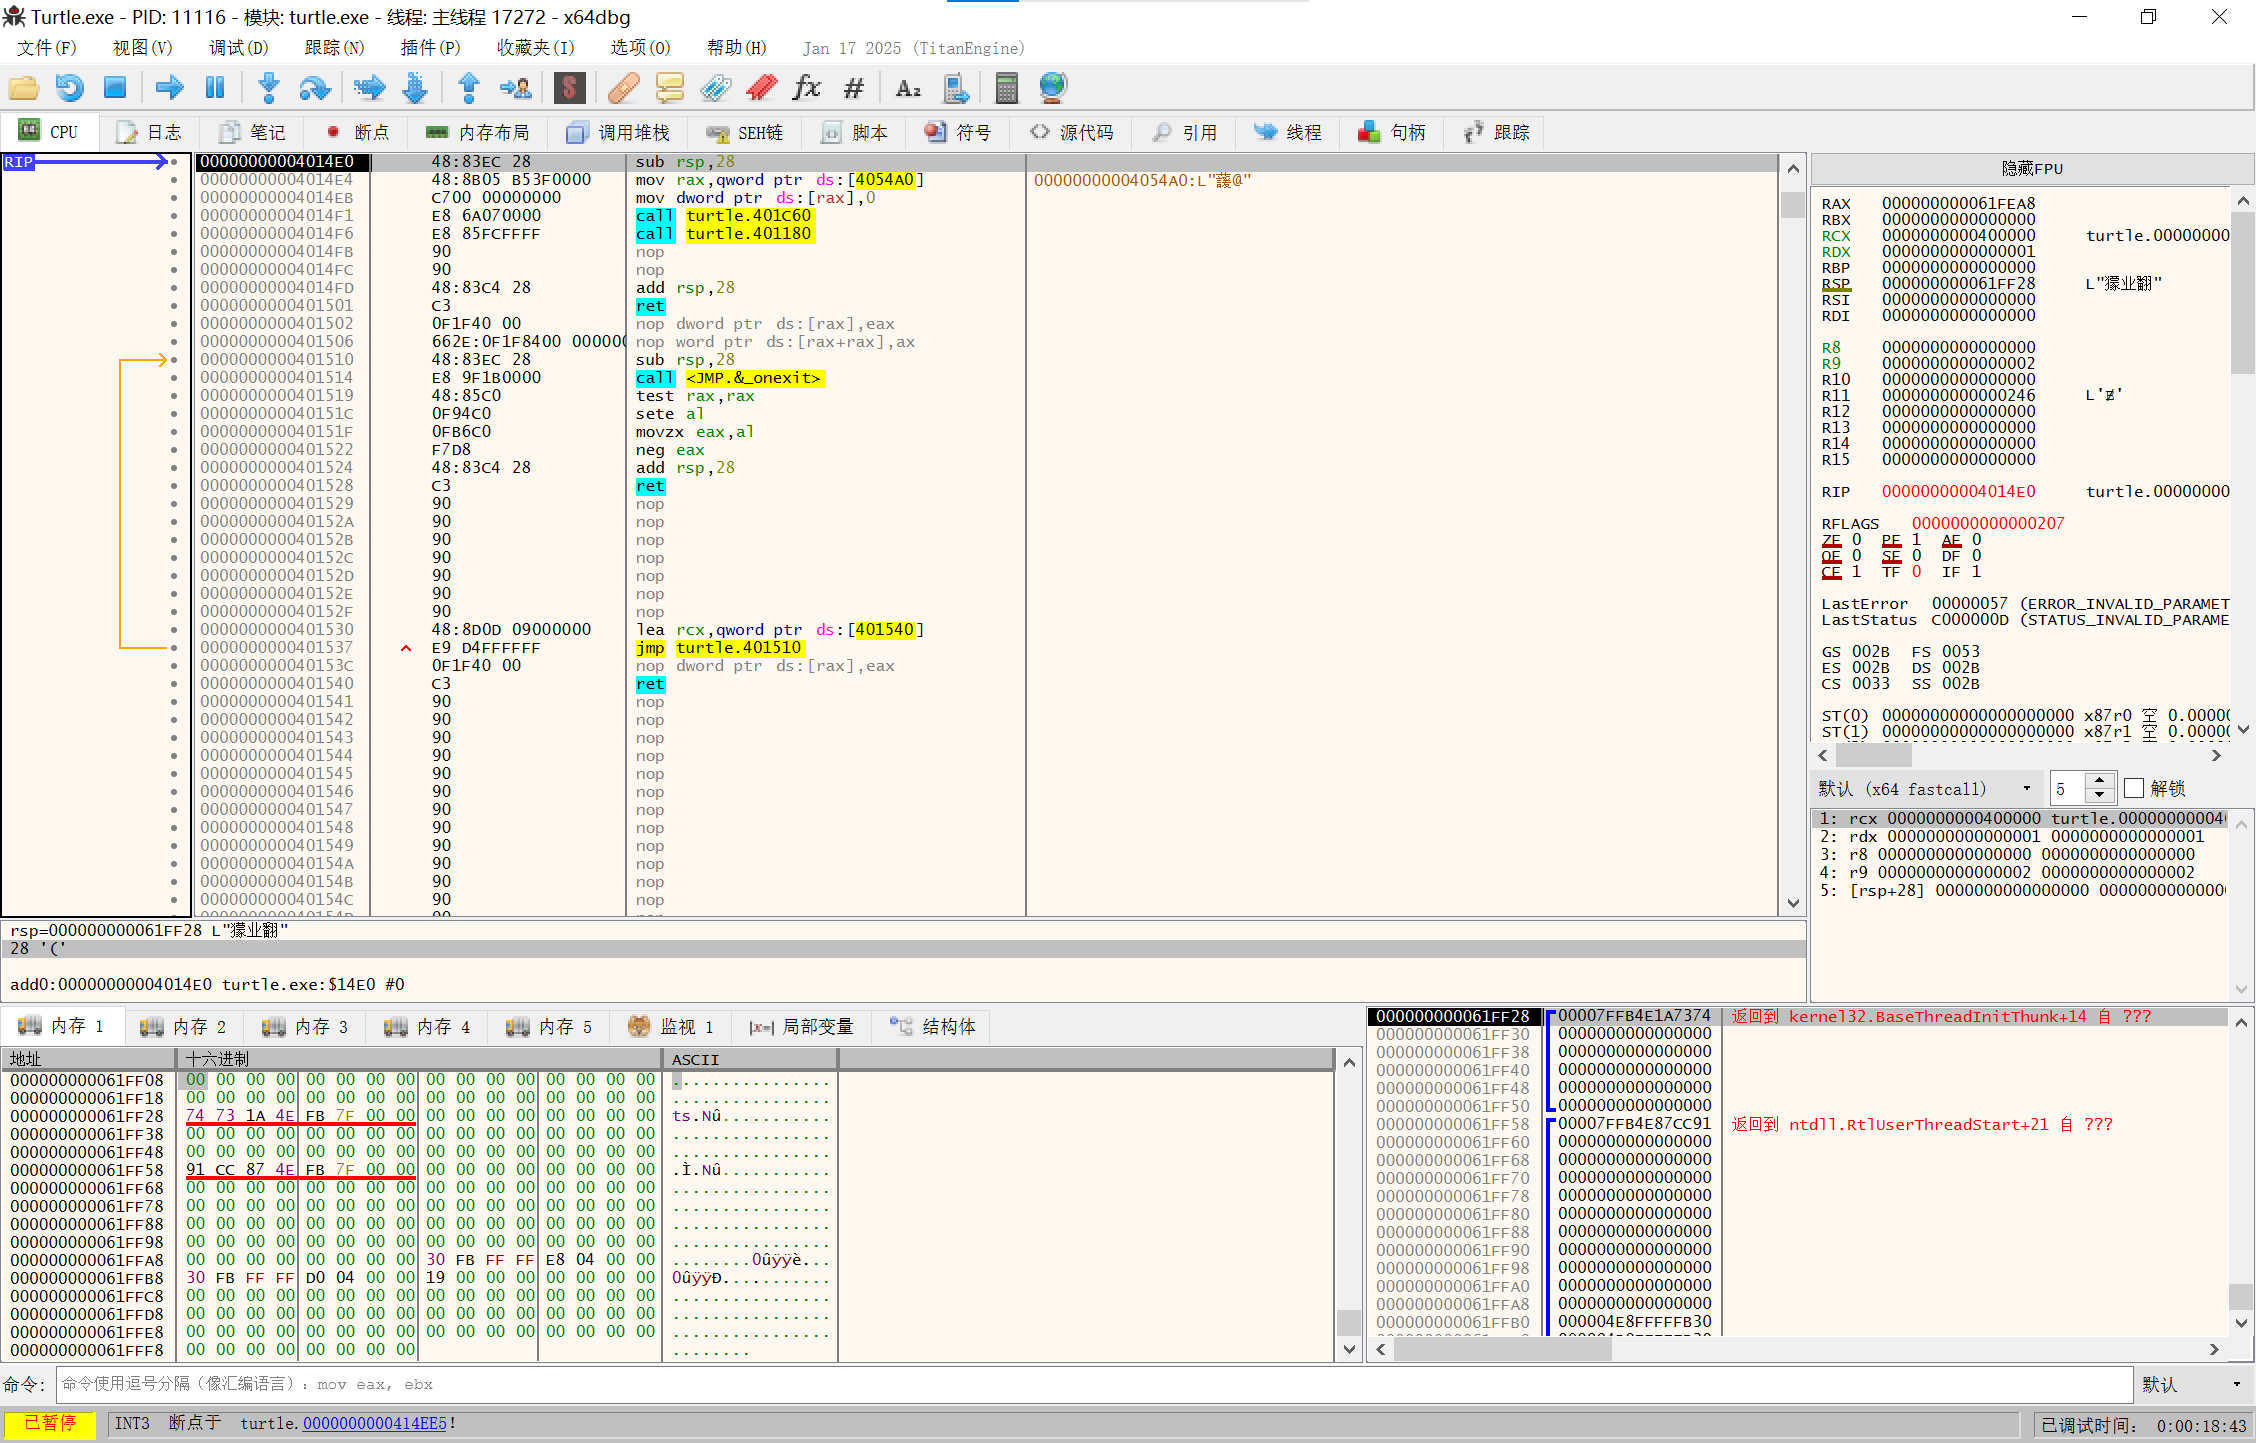Click the globe update-check icon
The width and height of the screenshot is (2256, 1443).
(1053, 88)
